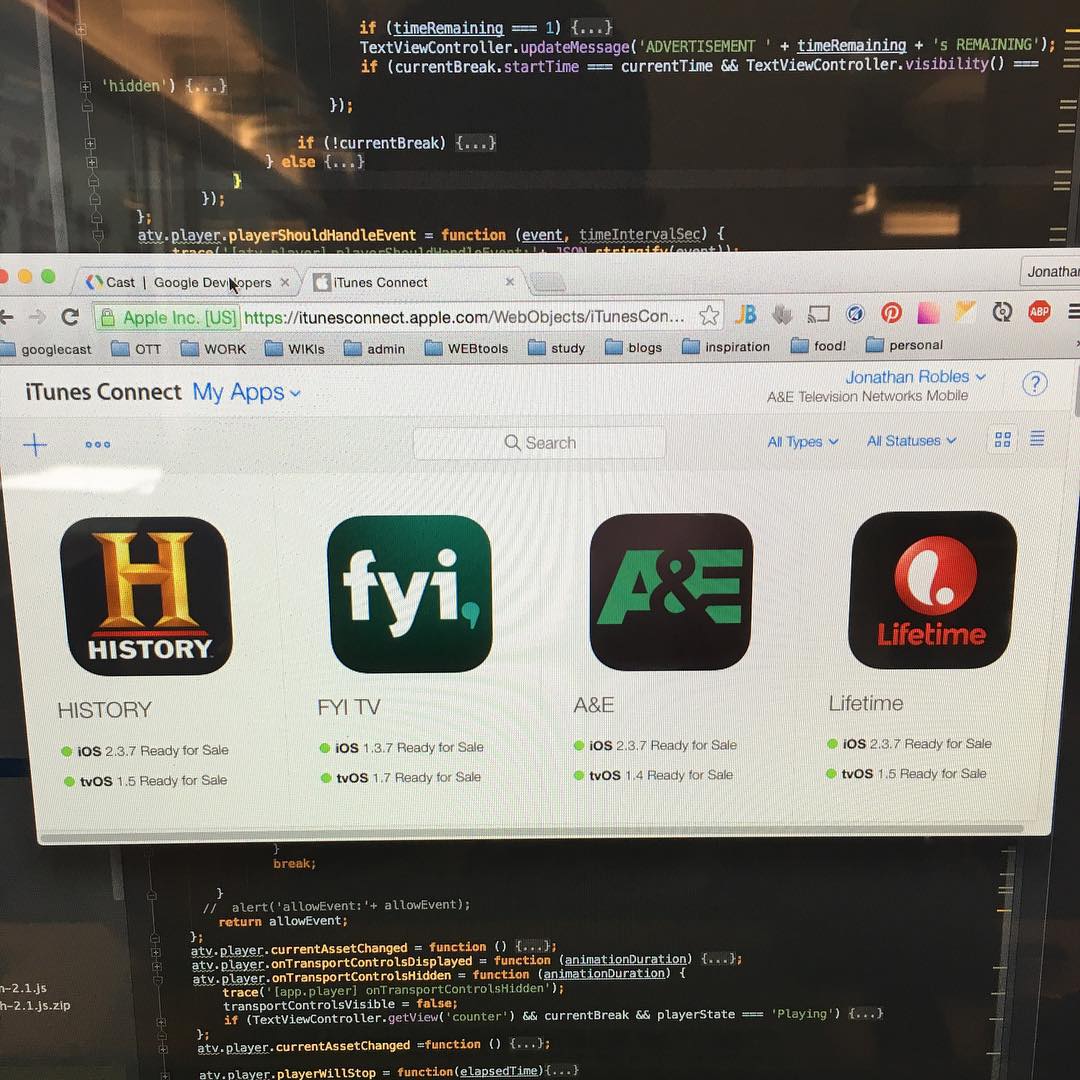Click the Lifetime app name link
Screen dimensions: 1080x1080
(x=865, y=704)
